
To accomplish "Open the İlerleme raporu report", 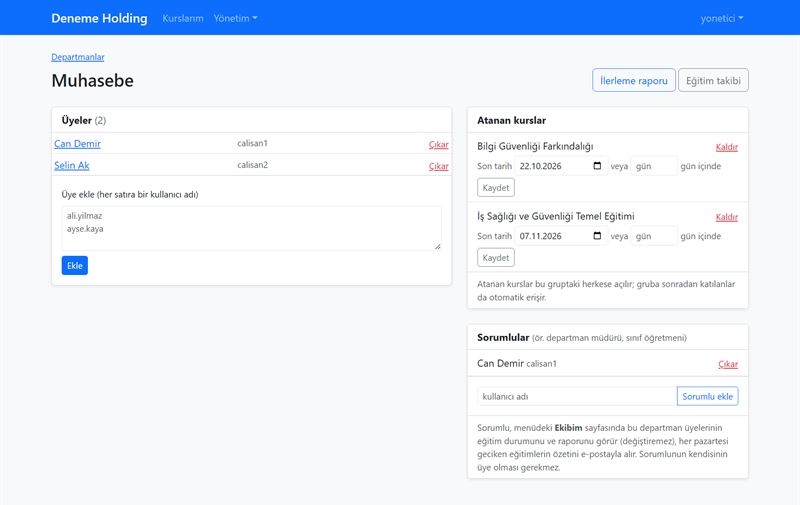I will 634,81.
